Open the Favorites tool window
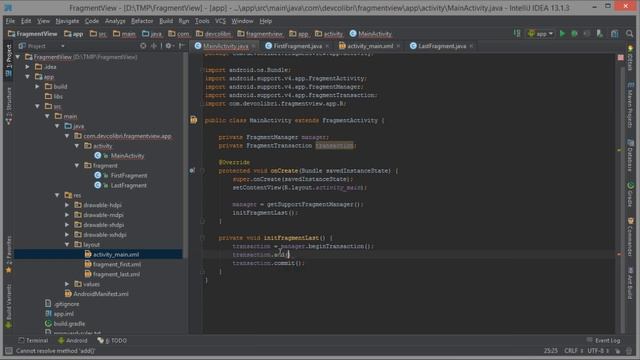640x360 pixels. pos(9,255)
